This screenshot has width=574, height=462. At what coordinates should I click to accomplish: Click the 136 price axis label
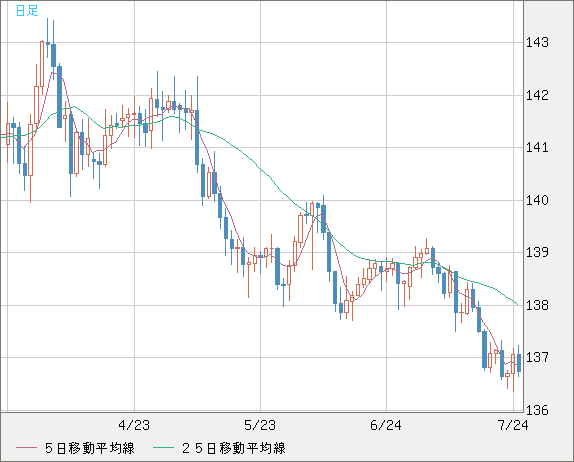(537, 410)
